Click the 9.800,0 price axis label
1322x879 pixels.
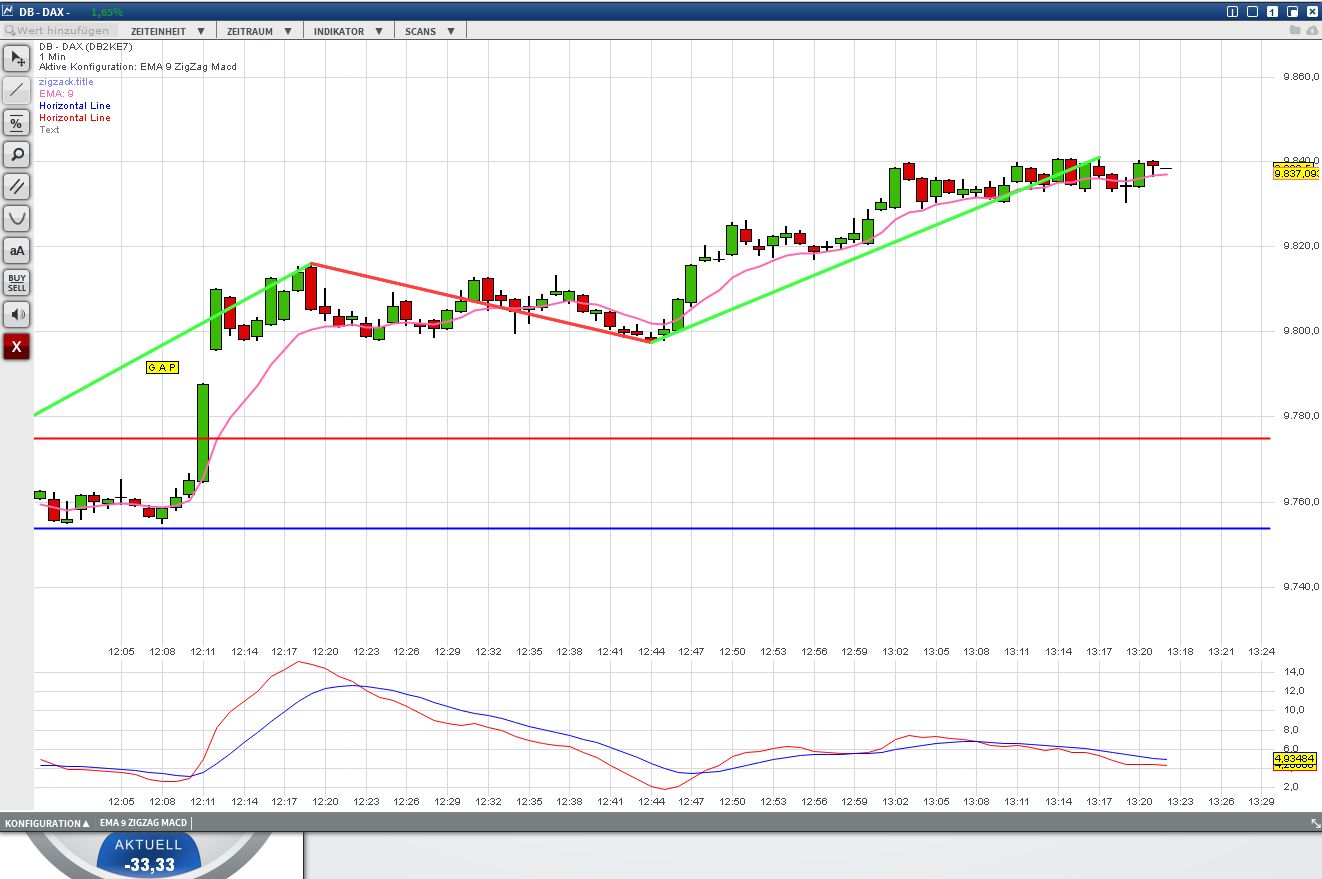coord(1299,331)
